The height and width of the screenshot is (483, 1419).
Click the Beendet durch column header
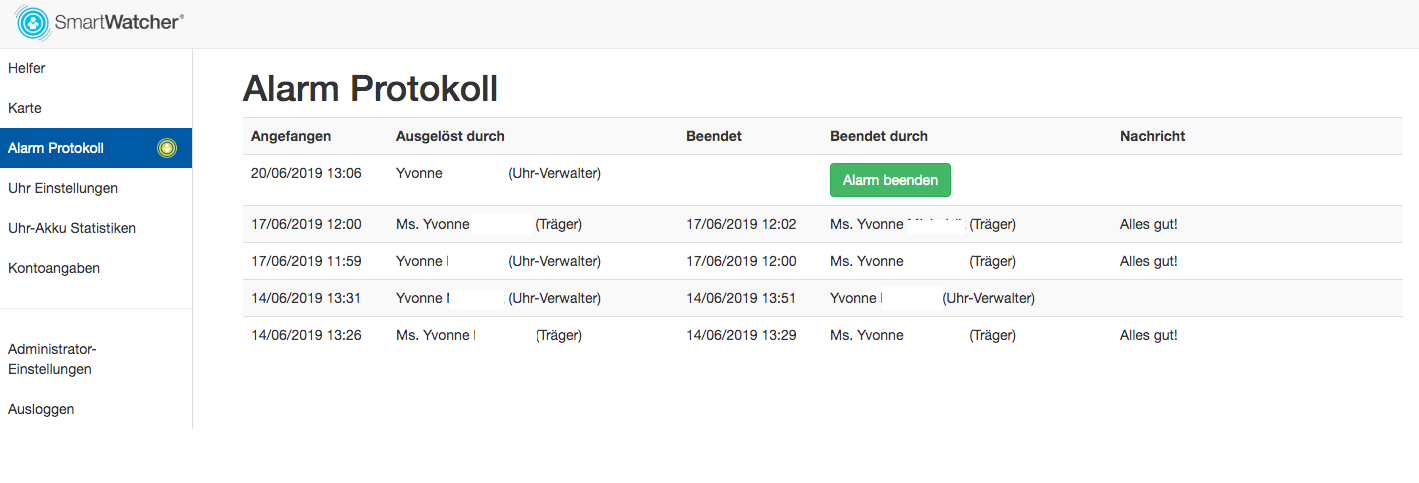(x=879, y=136)
